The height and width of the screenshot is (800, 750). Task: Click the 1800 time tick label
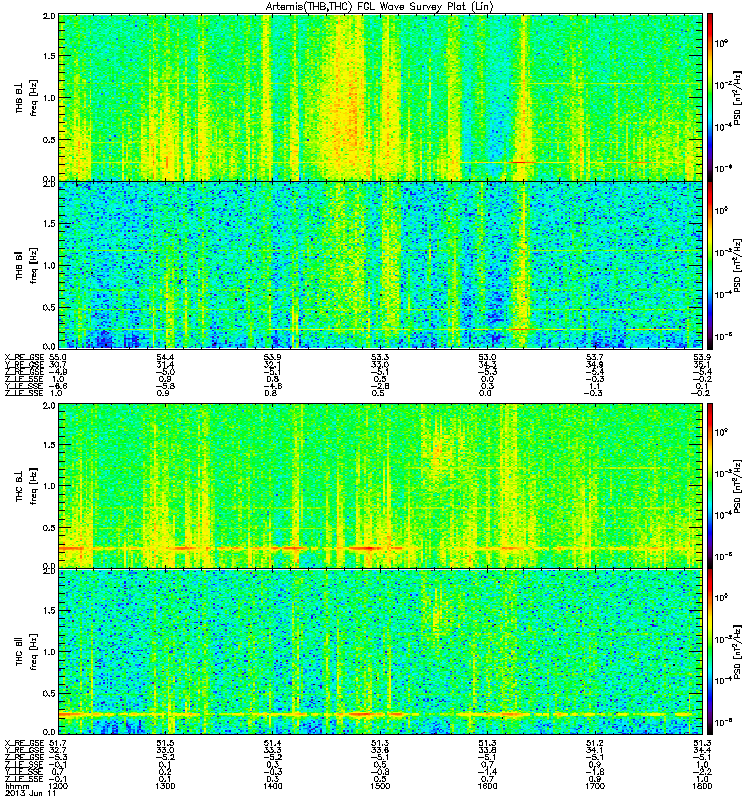[x=702, y=786]
